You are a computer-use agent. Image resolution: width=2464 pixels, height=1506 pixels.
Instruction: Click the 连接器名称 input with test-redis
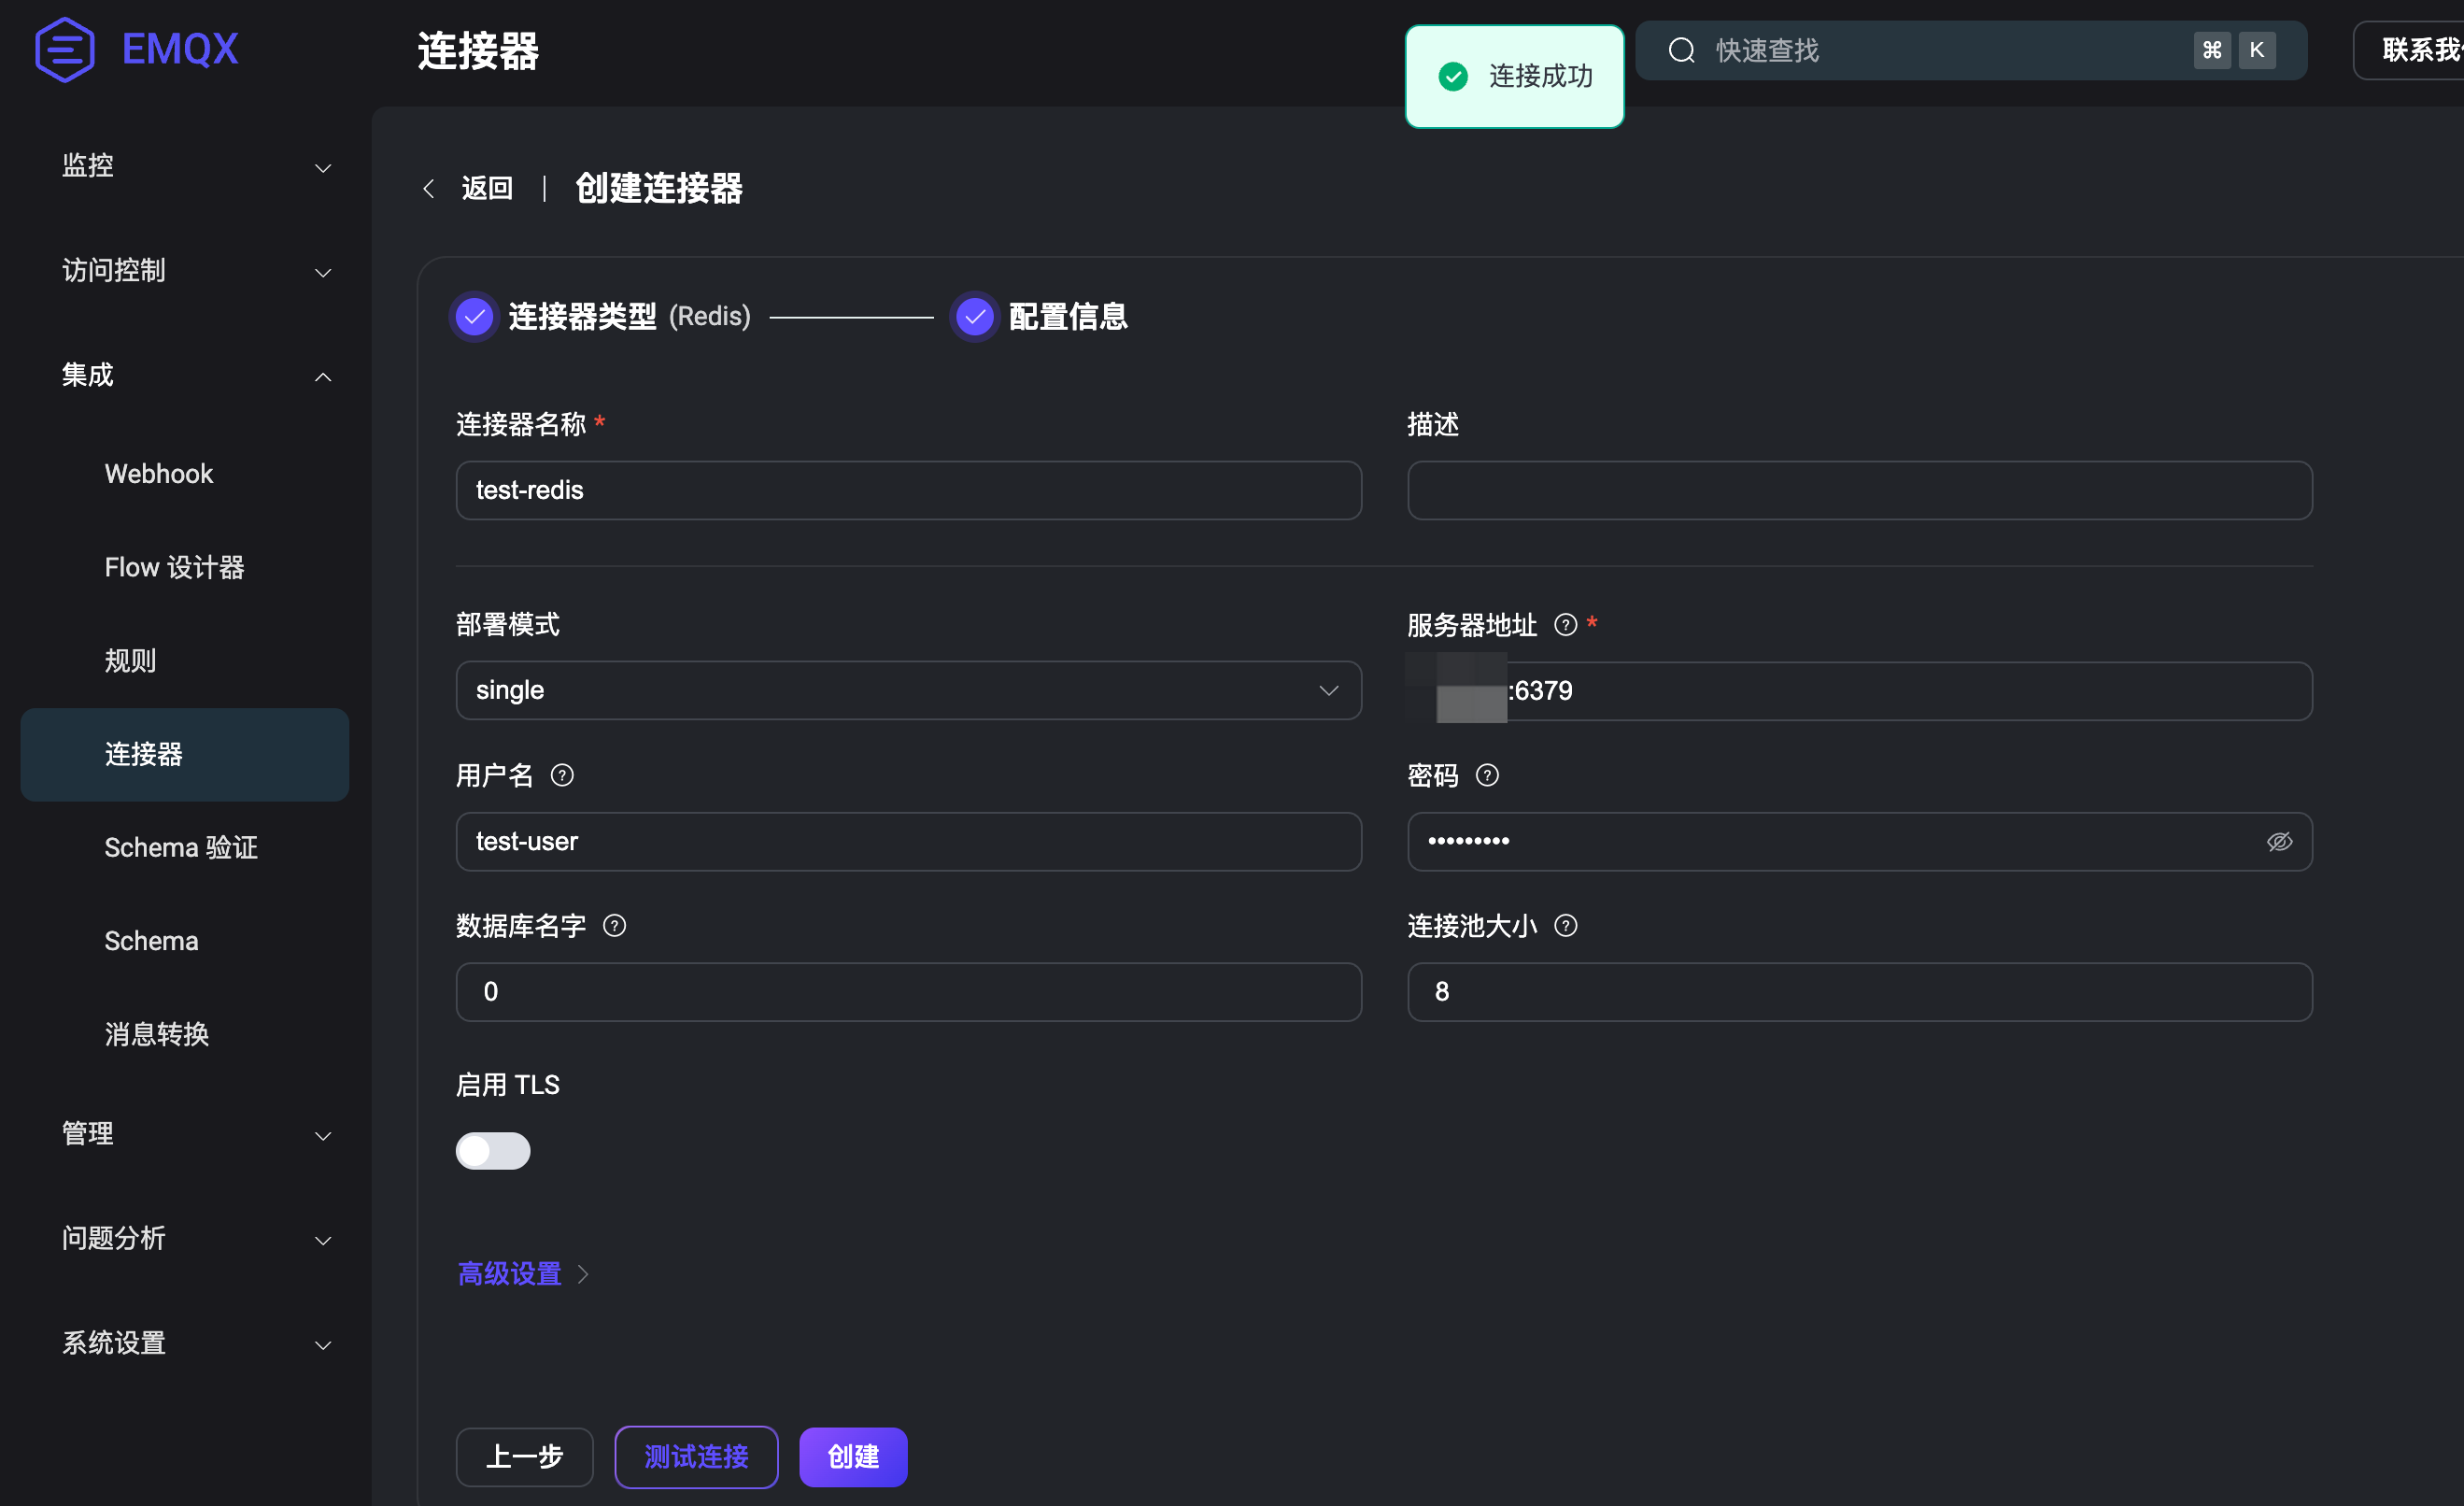tap(908, 490)
